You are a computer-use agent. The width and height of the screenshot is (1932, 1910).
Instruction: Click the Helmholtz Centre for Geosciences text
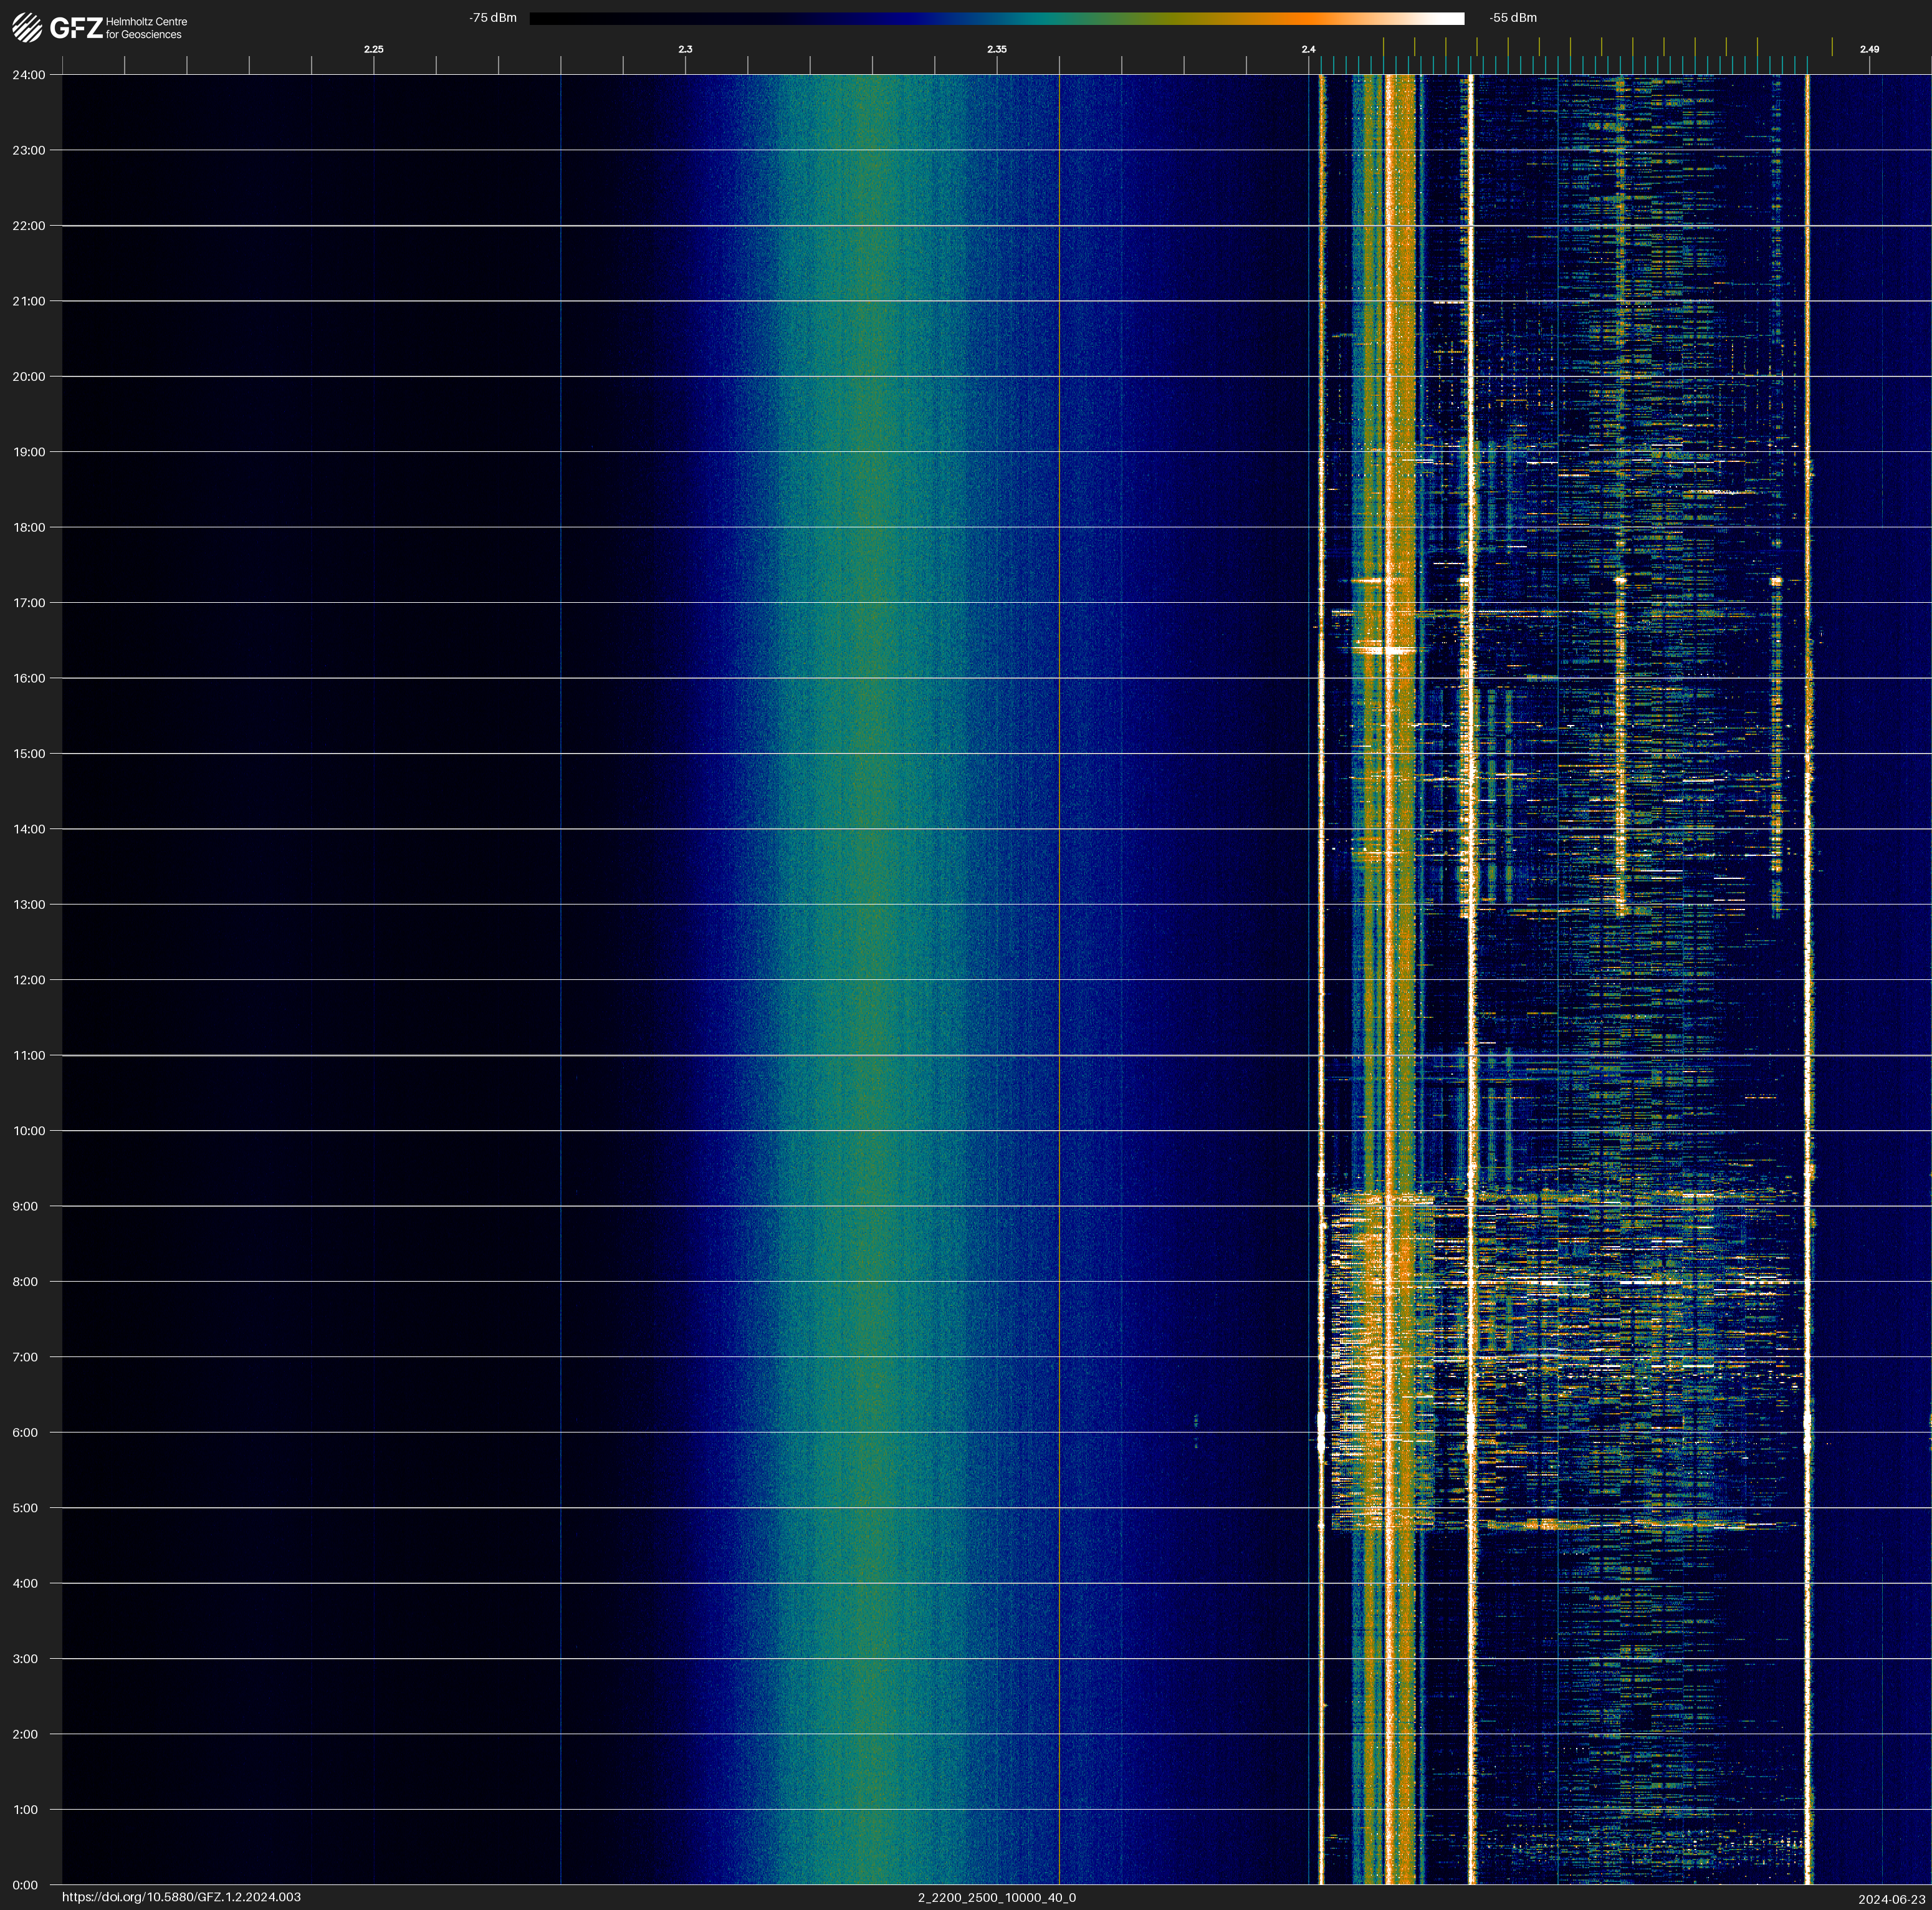tap(146, 28)
